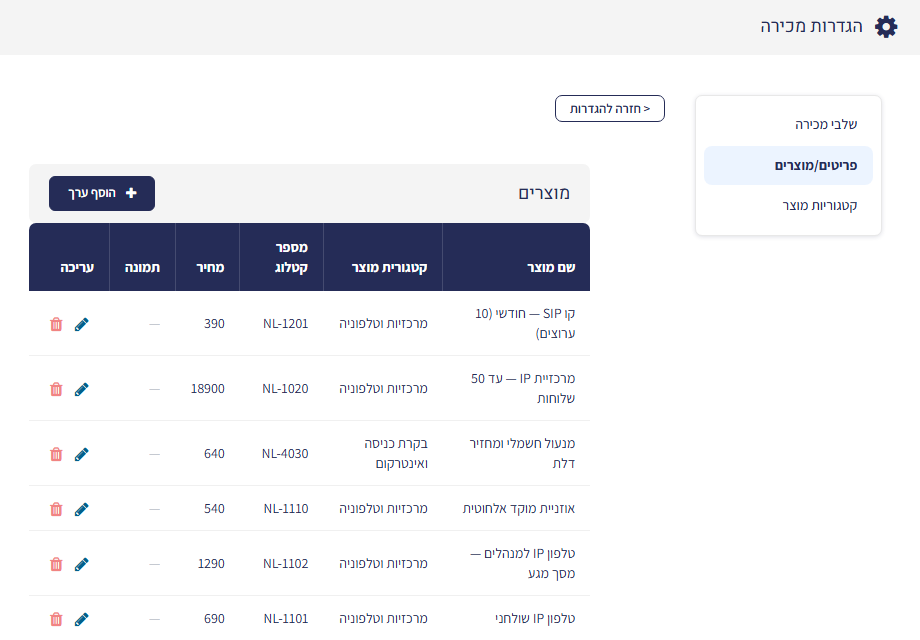The height and width of the screenshot is (640, 920).
Task: Edit the מנעול חשמלי product NL-4030
Action: click(x=82, y=454)
